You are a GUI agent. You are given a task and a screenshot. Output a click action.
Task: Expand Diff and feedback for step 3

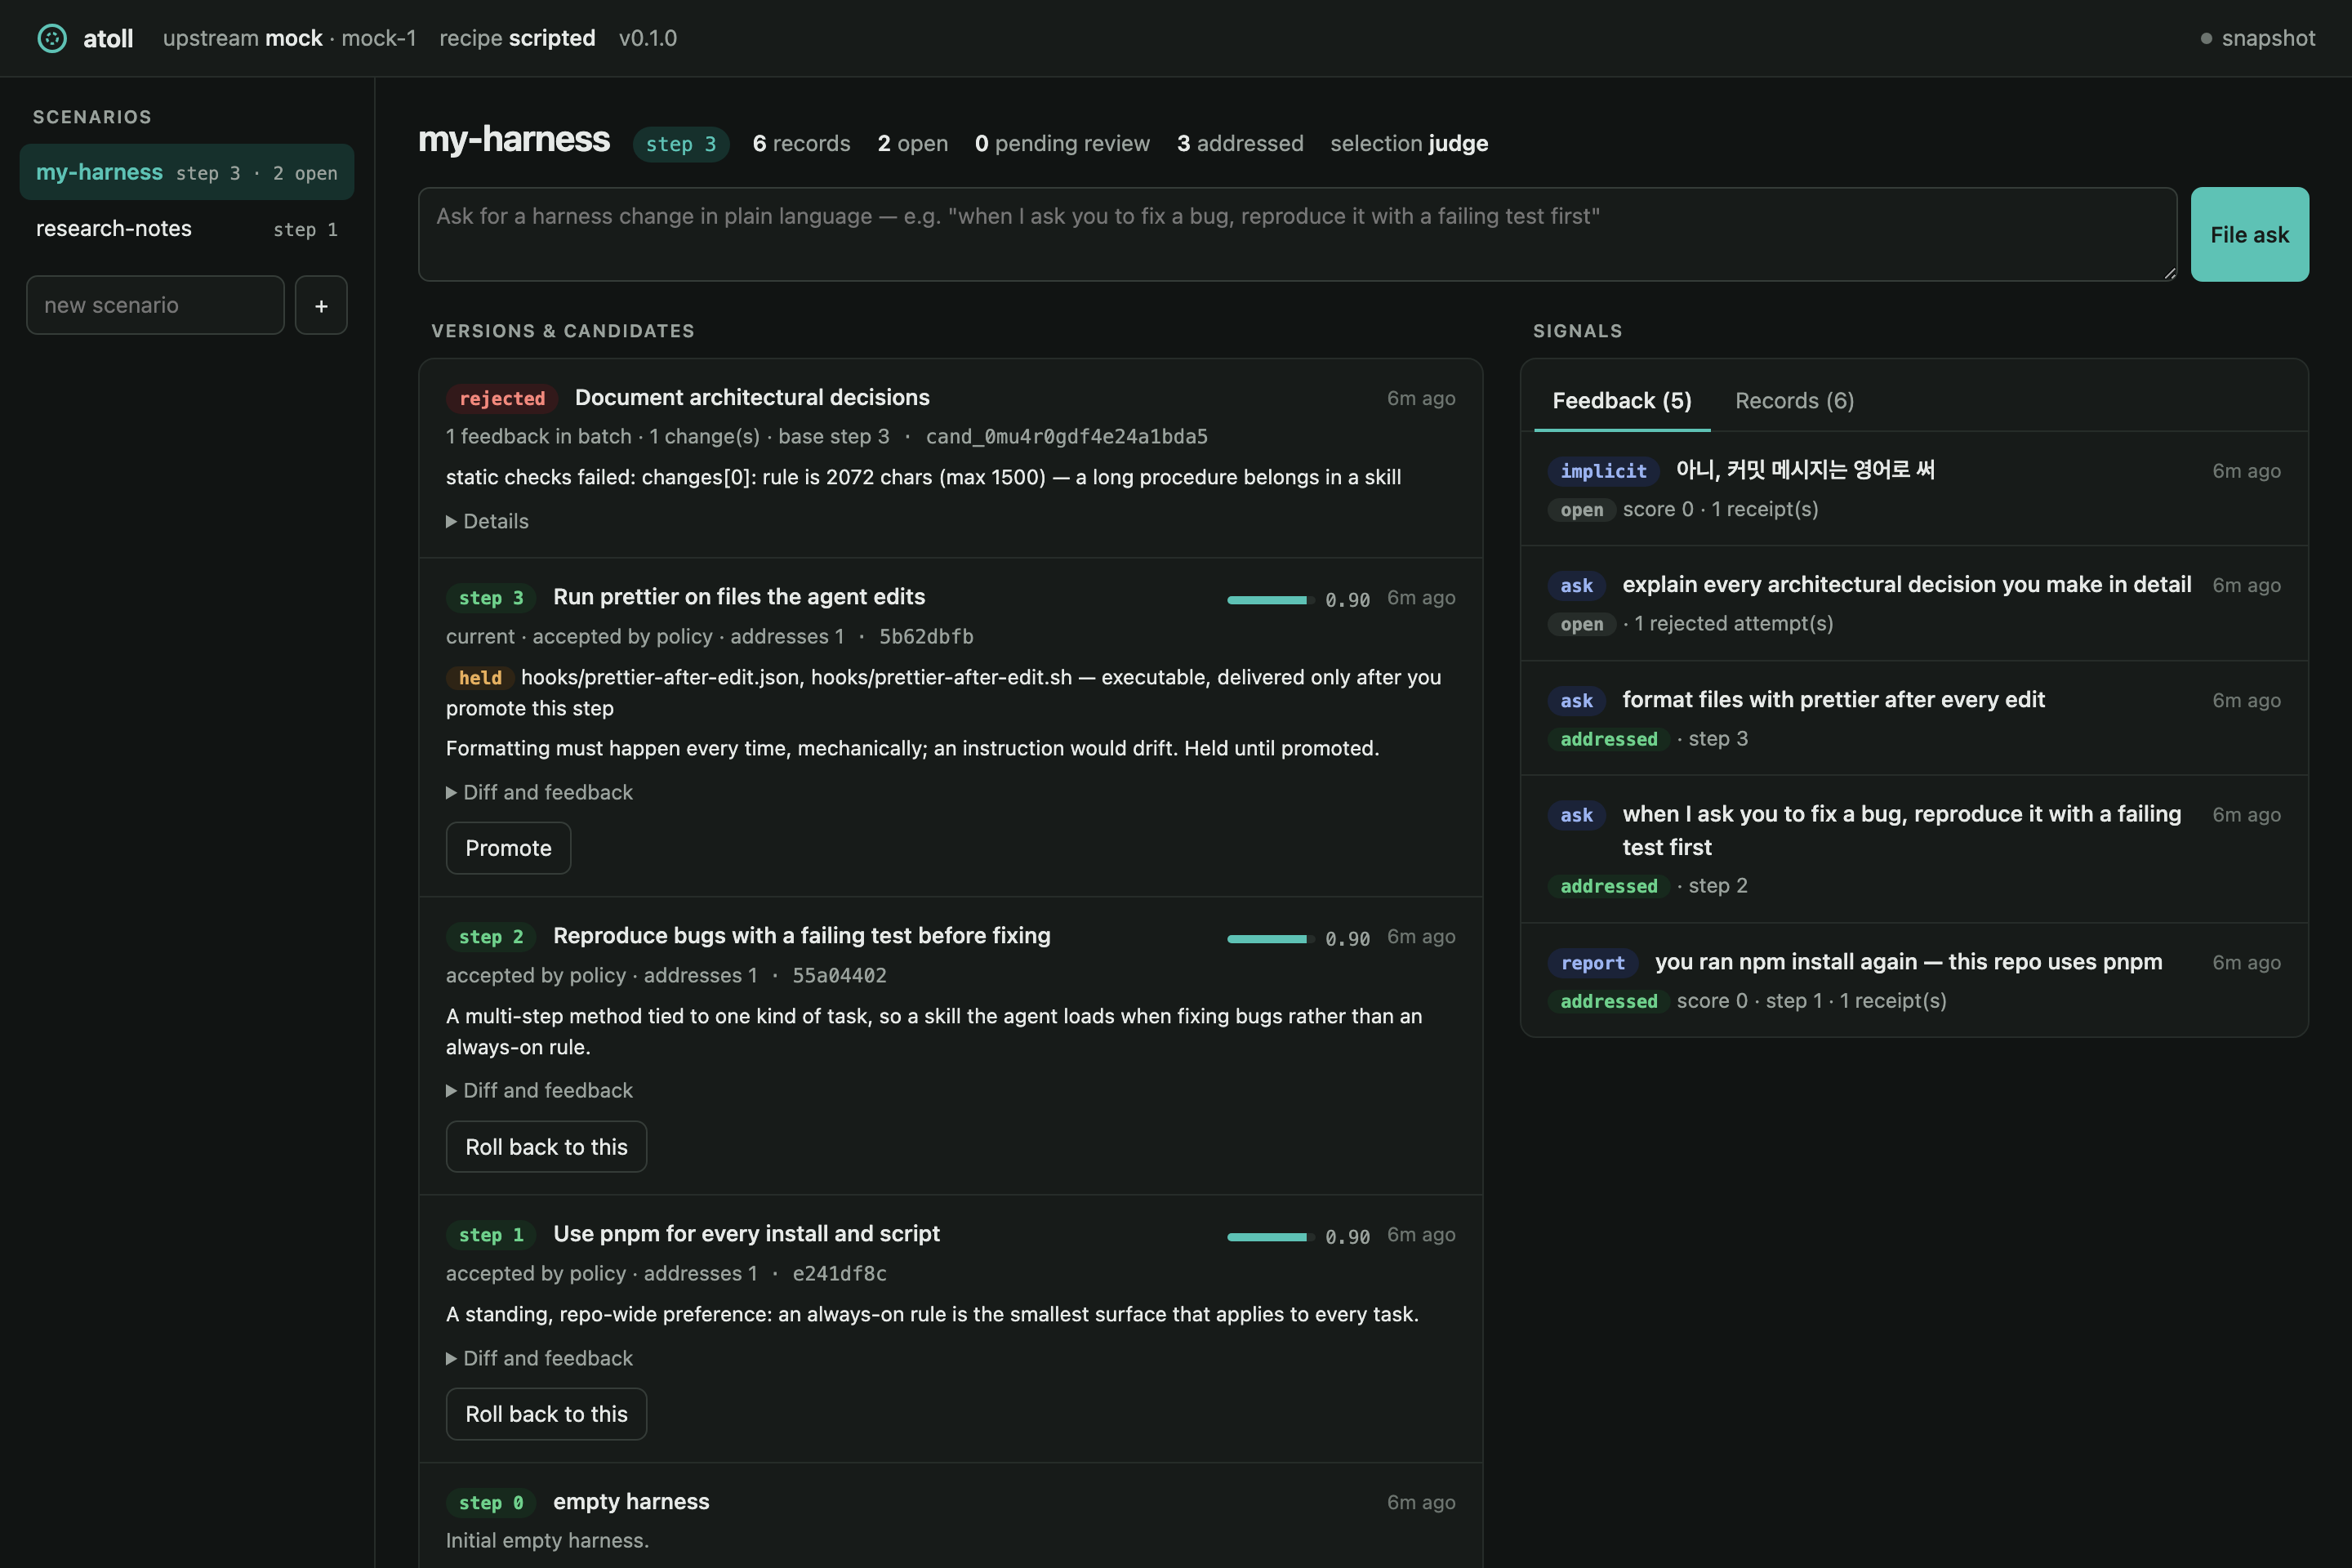(539, 792)
